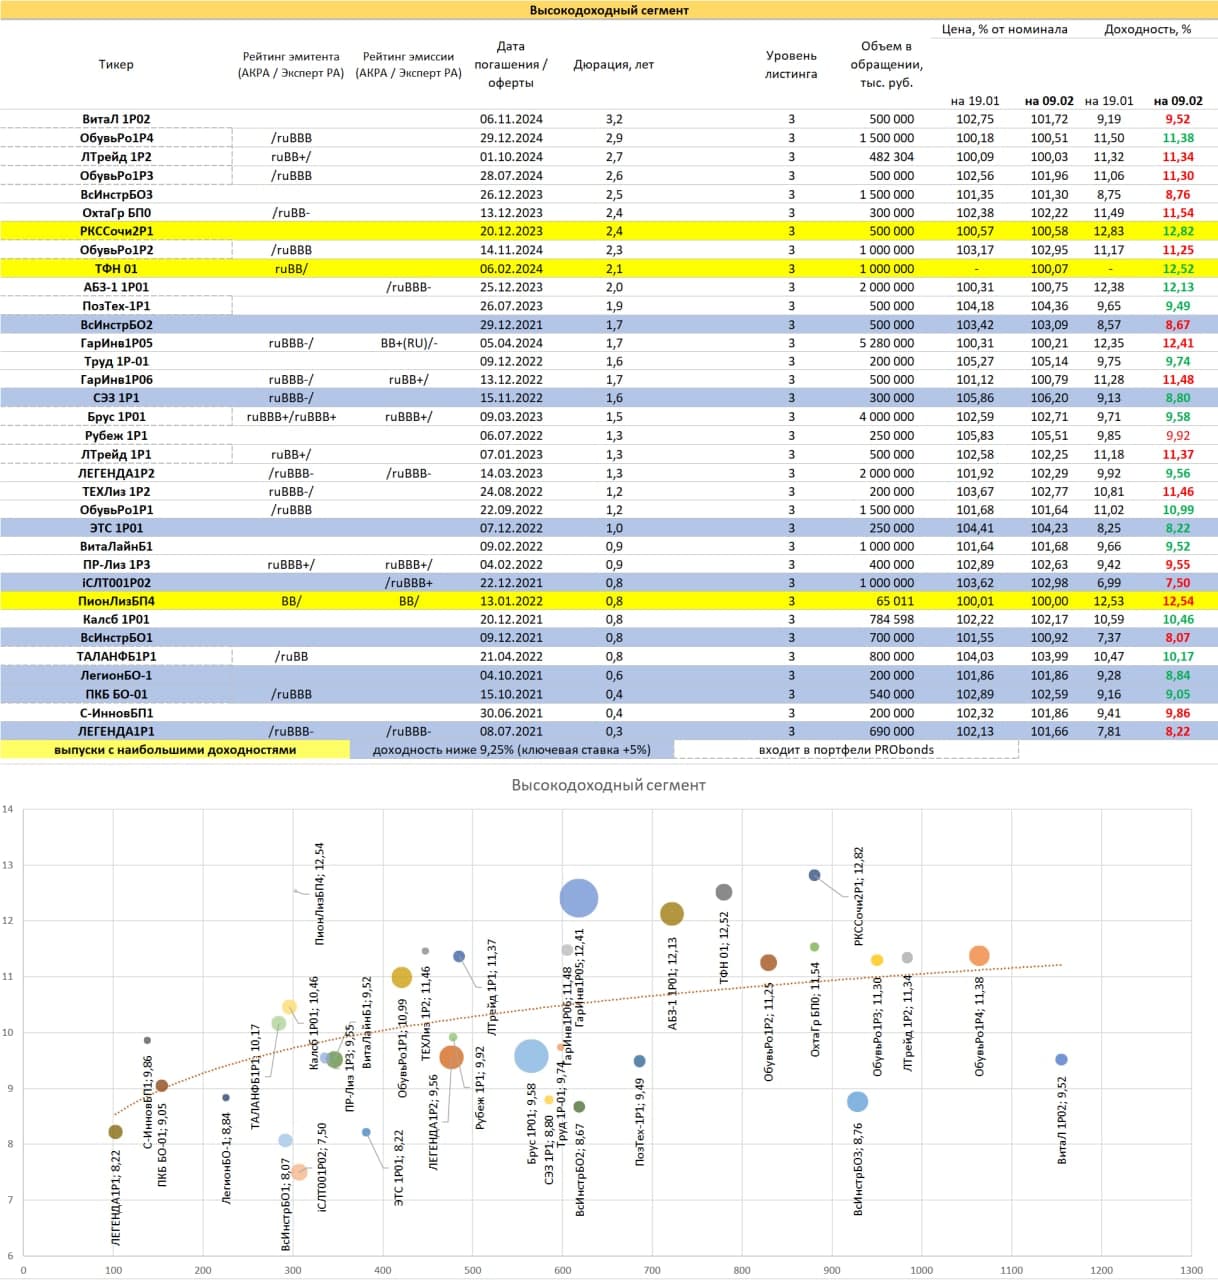Click the orange ОбувьРо1Р4 bubble in chart

pyautogui.click(x=979, y=956)
